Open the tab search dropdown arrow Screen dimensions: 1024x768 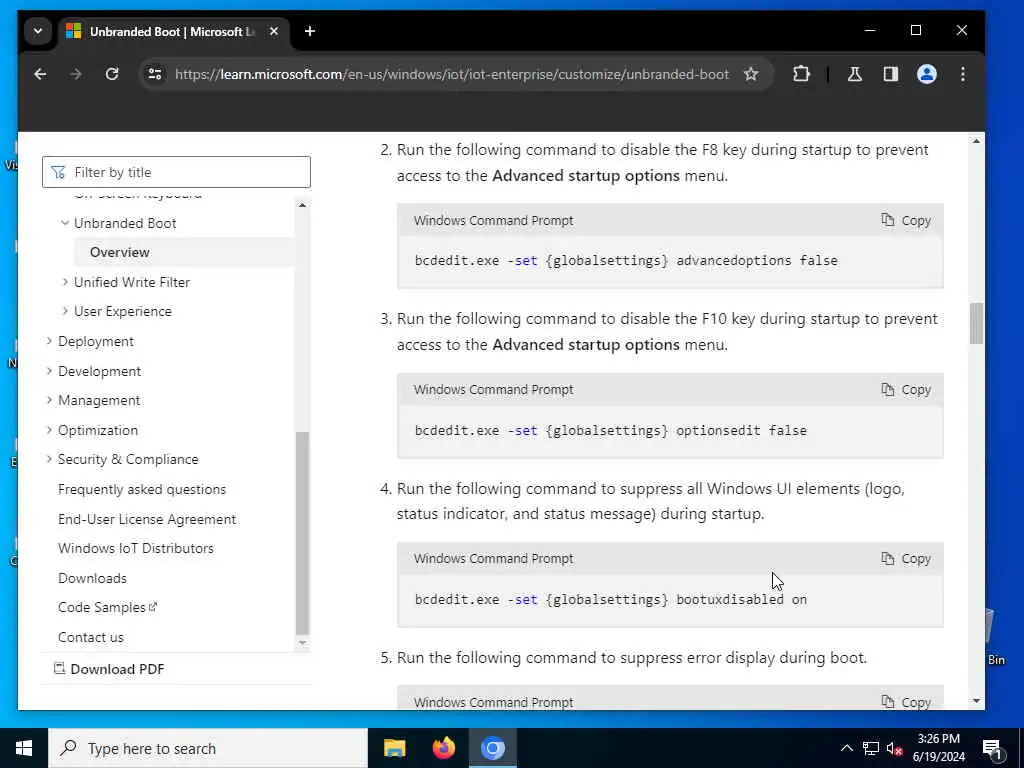pos(38,31)
